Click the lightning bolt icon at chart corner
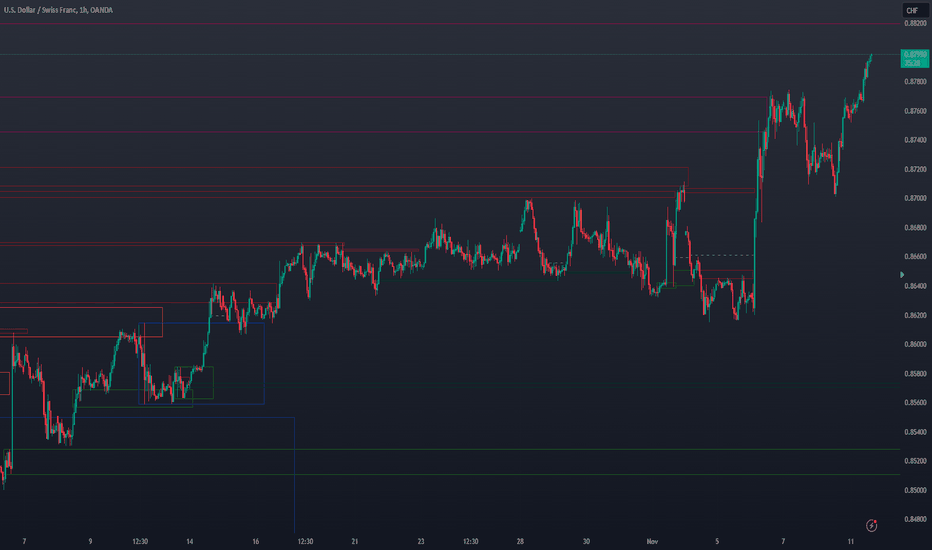 point(871,525)
